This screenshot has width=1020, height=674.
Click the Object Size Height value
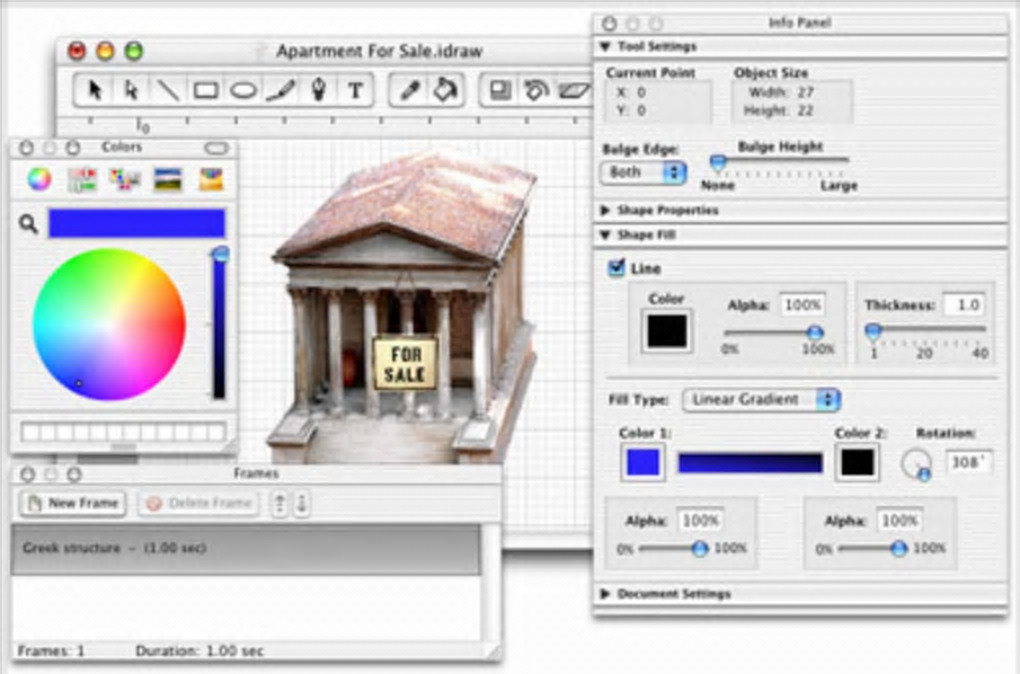pos(805,111)
